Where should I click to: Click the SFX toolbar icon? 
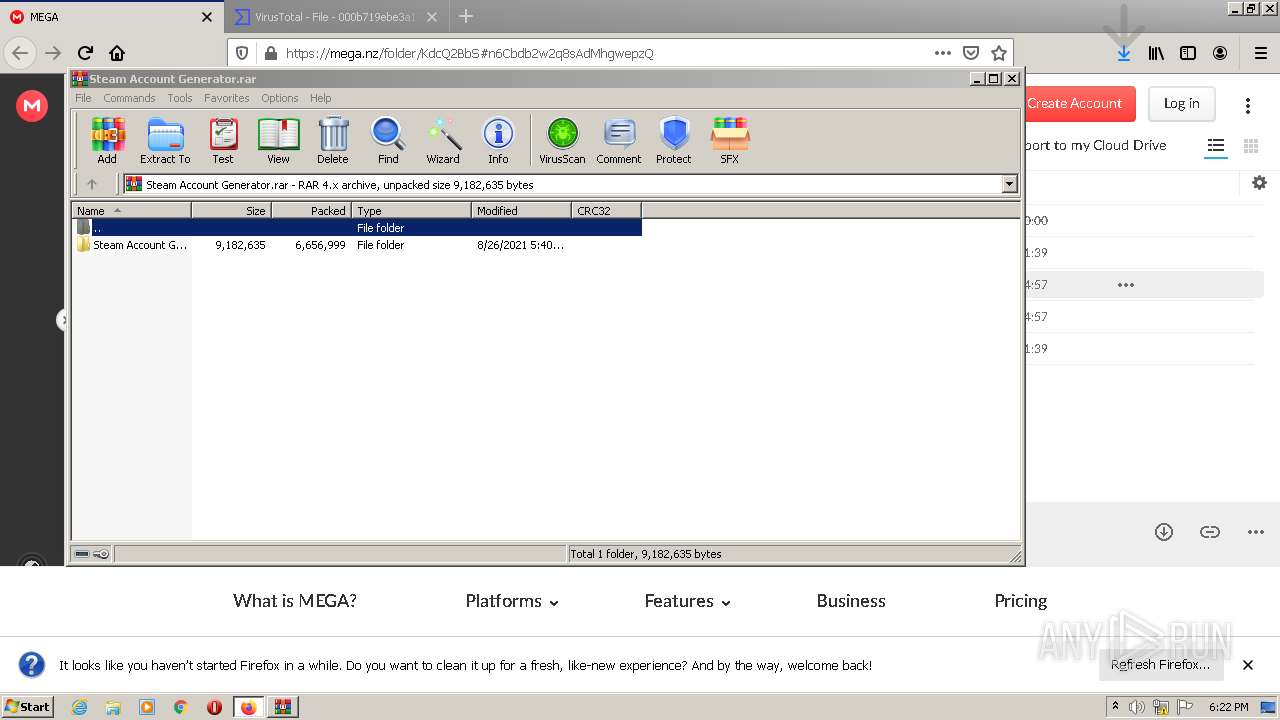[730, 140]
